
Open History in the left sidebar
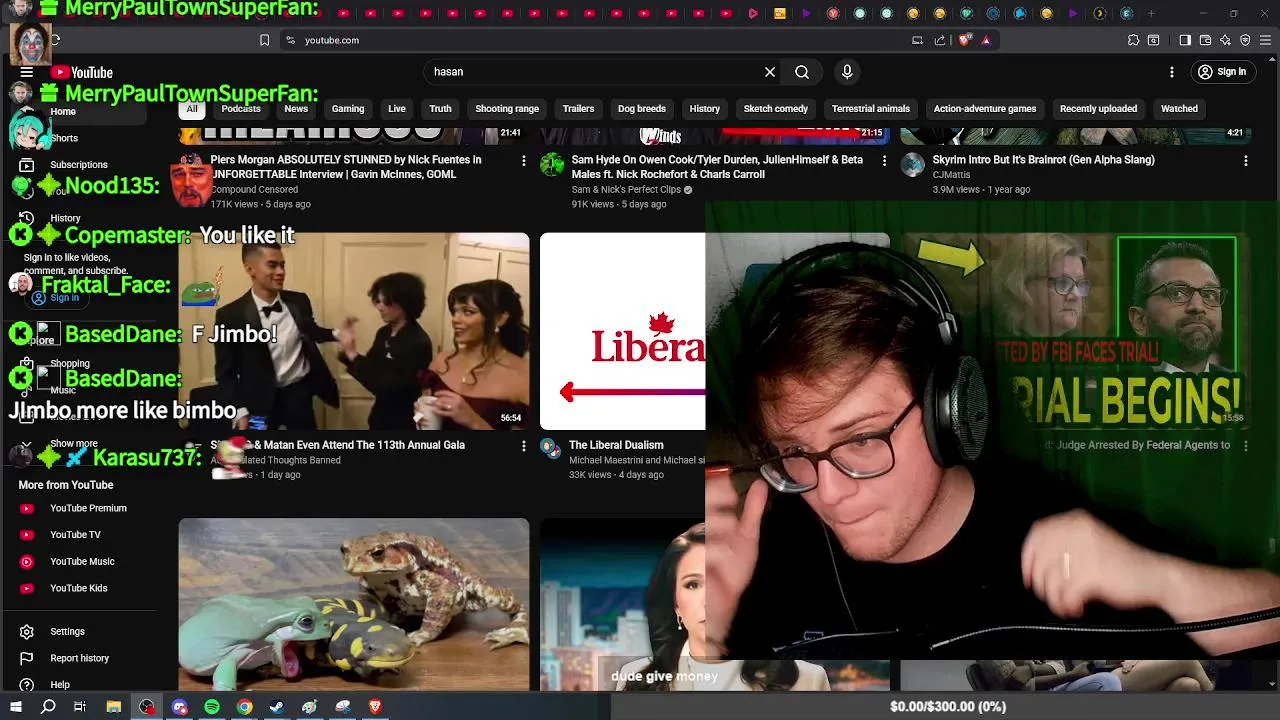point(65,218)
